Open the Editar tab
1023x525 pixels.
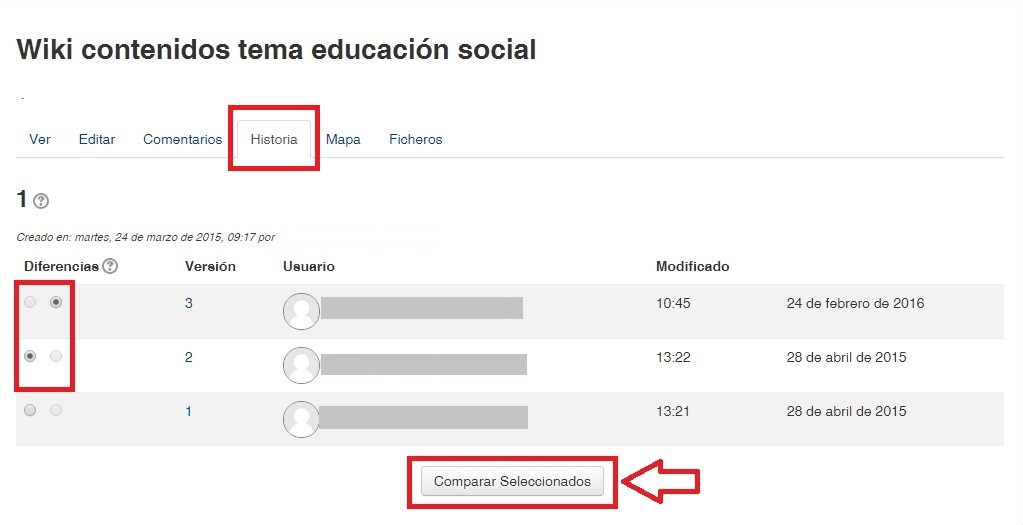[x=97, y=139]
